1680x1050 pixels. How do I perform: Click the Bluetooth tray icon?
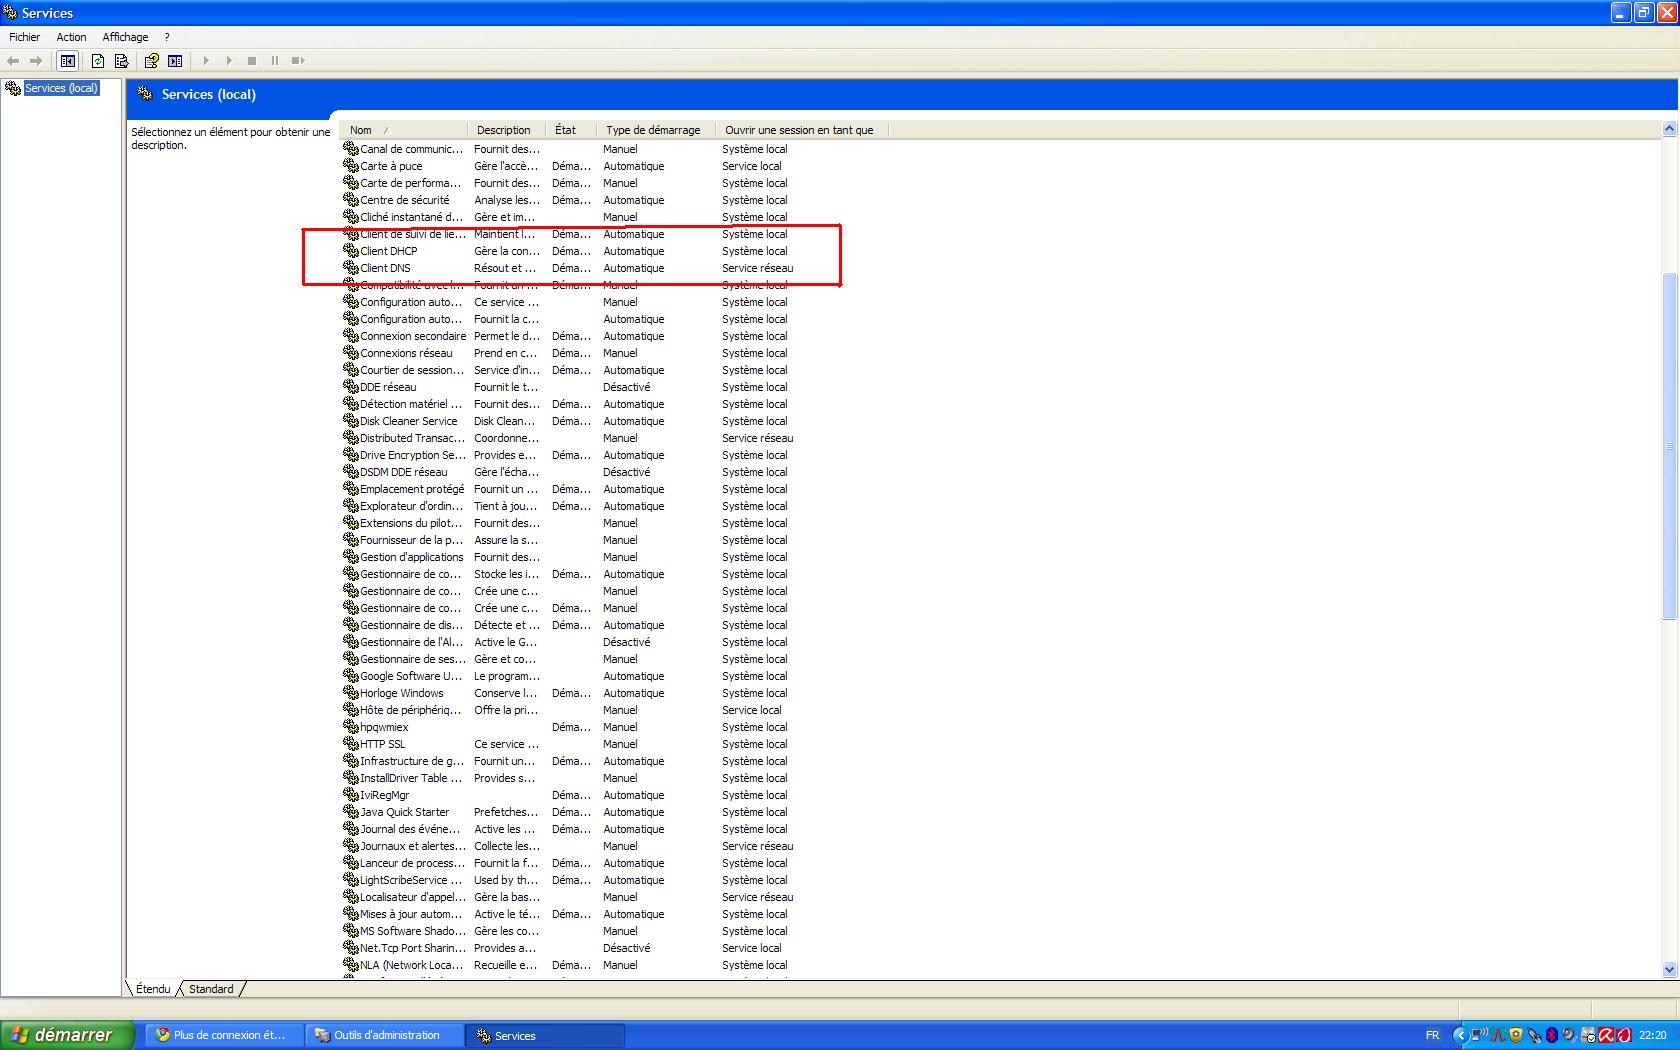(1551, 1035)
